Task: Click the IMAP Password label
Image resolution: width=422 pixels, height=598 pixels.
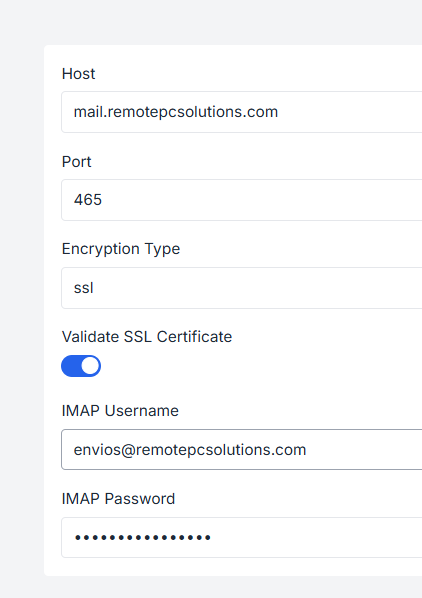Action: (x=118, y=499)
